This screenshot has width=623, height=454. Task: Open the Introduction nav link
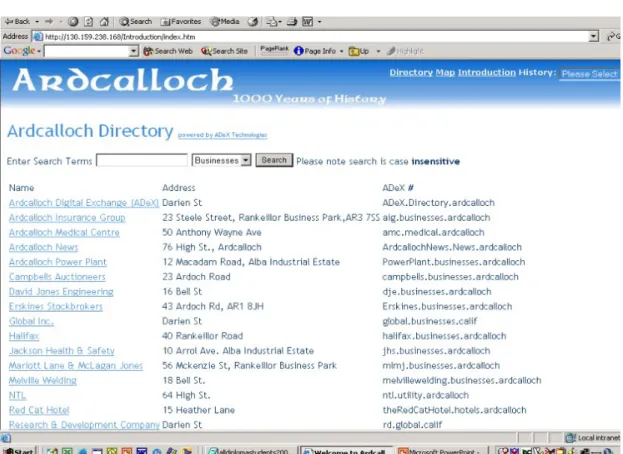487,73
